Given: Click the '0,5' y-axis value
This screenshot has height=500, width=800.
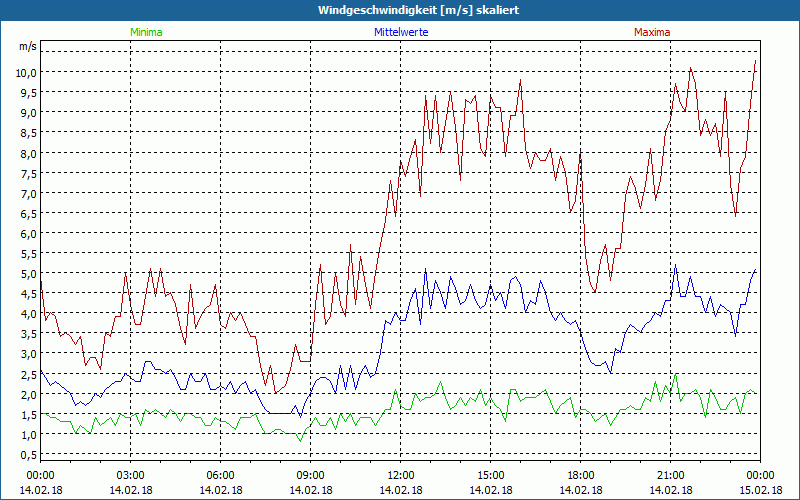Looking at the screenshot, I should (x=28, y=455).
